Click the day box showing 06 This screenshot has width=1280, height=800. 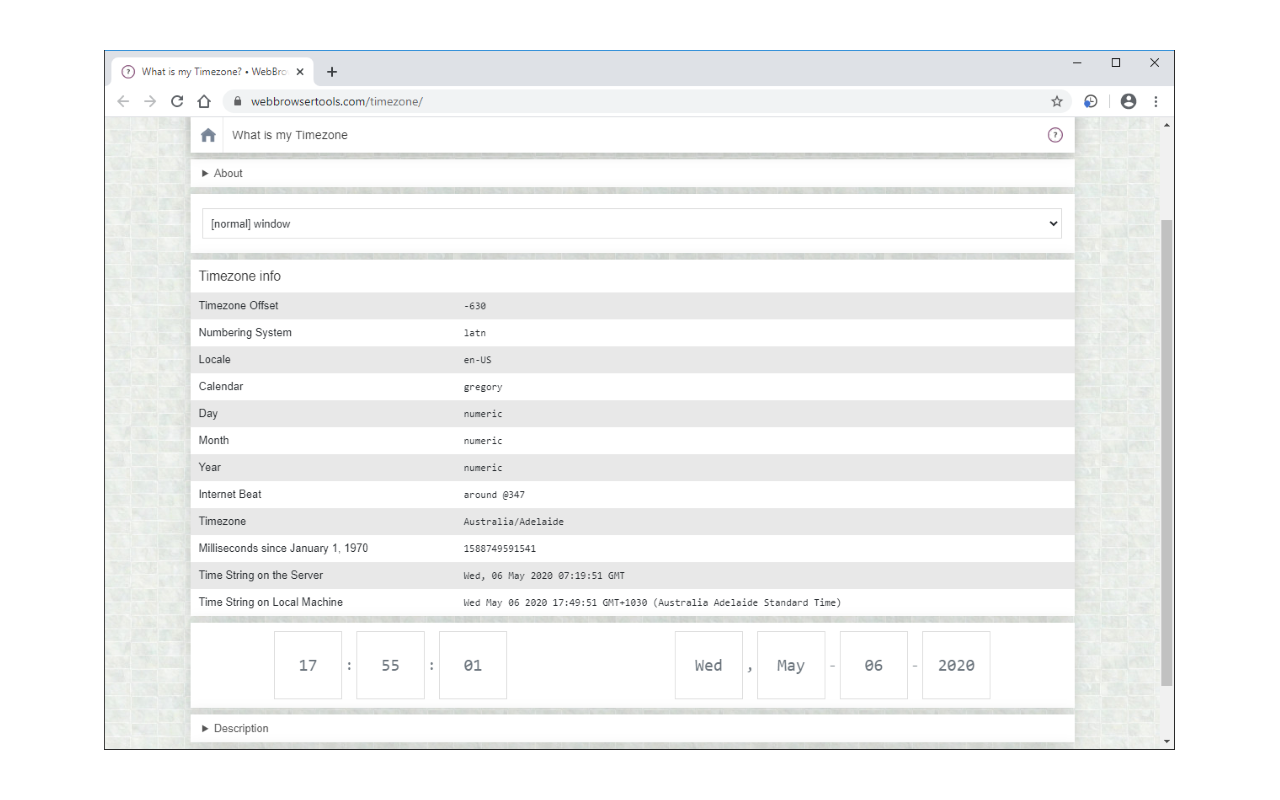[874, 665]
